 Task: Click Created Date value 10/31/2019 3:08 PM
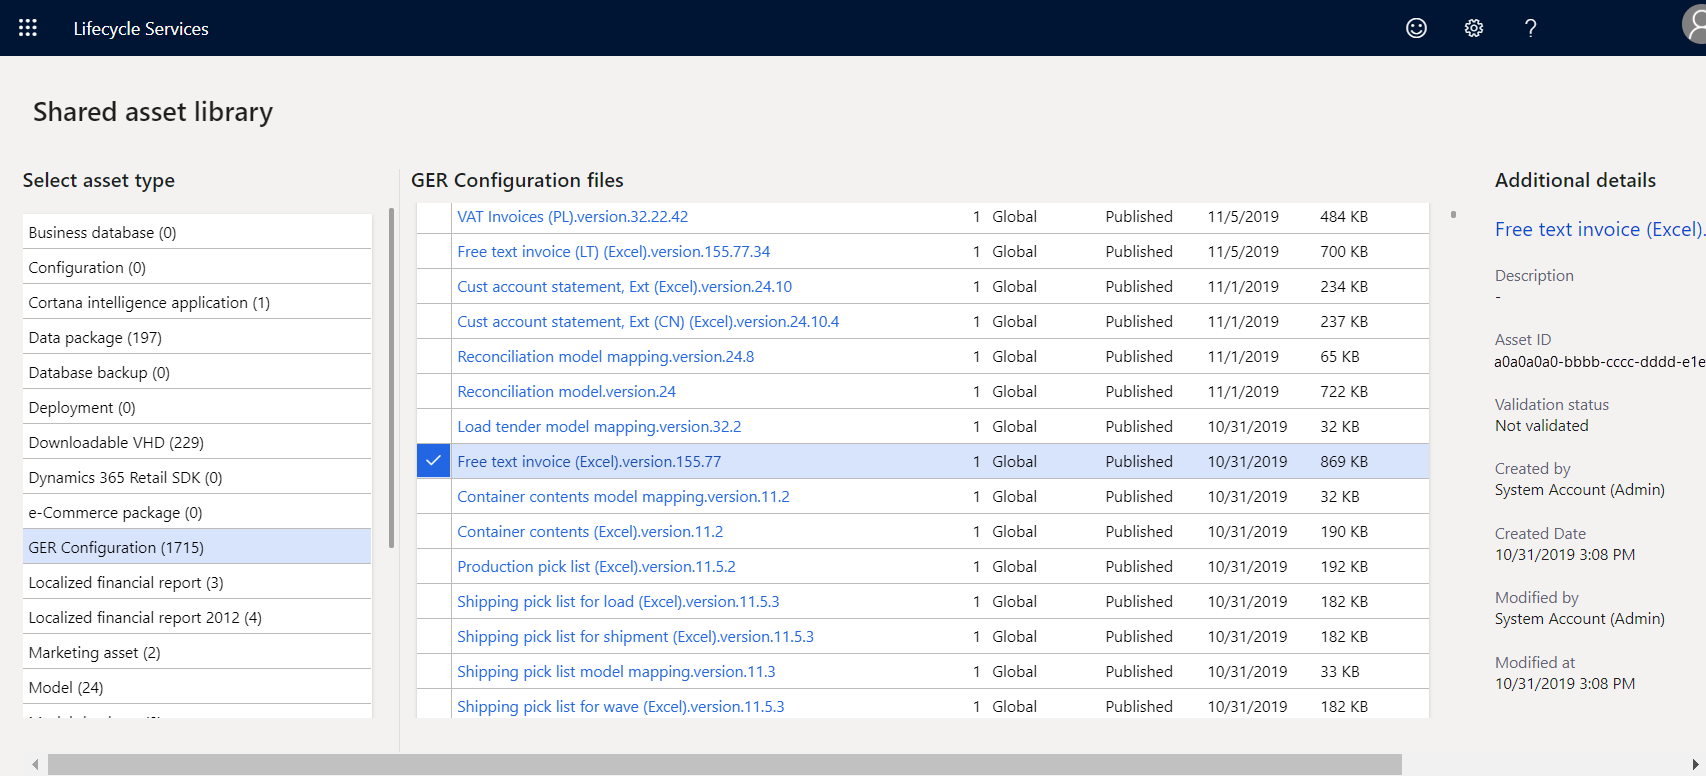[x=1565, y=554]
